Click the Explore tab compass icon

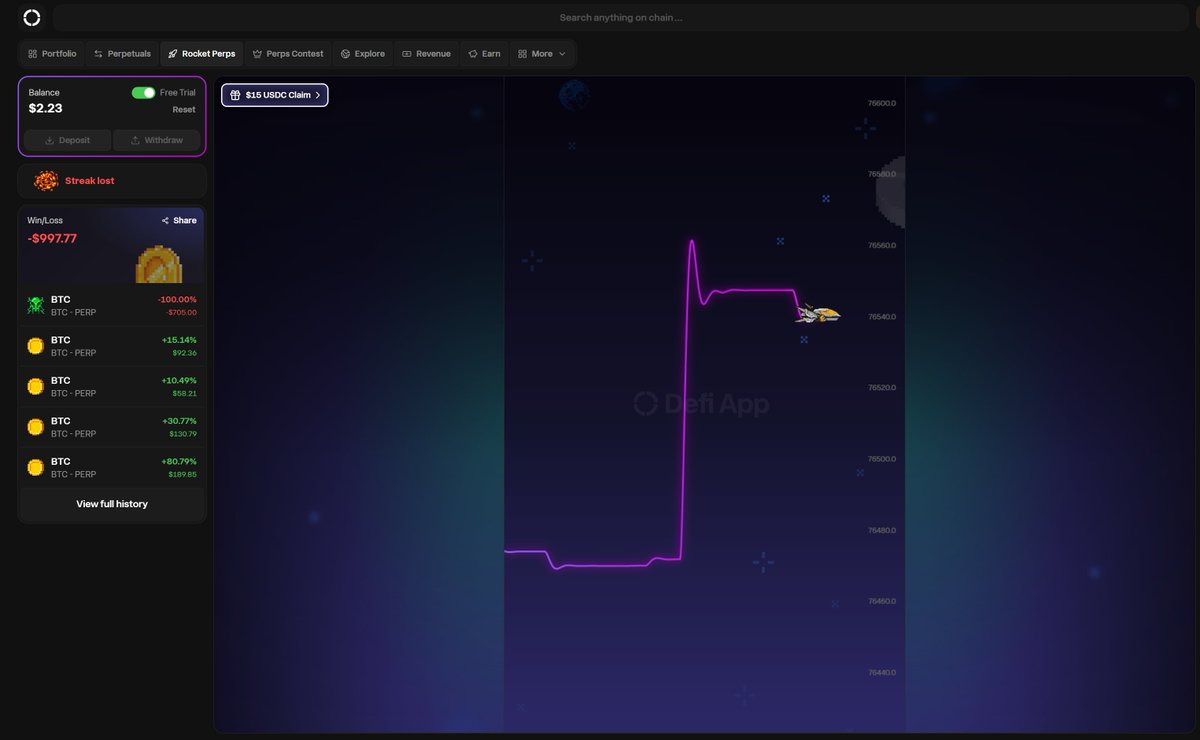click(345, 54)
